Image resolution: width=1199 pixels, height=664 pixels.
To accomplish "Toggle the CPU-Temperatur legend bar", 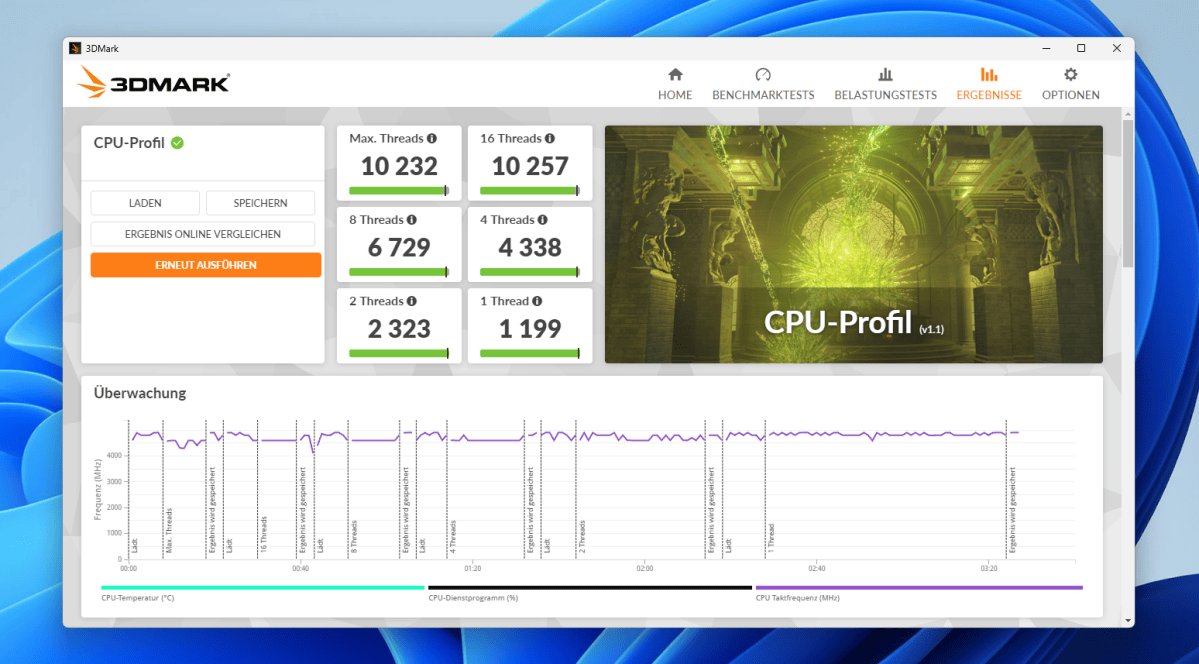I will click(262, 588).
